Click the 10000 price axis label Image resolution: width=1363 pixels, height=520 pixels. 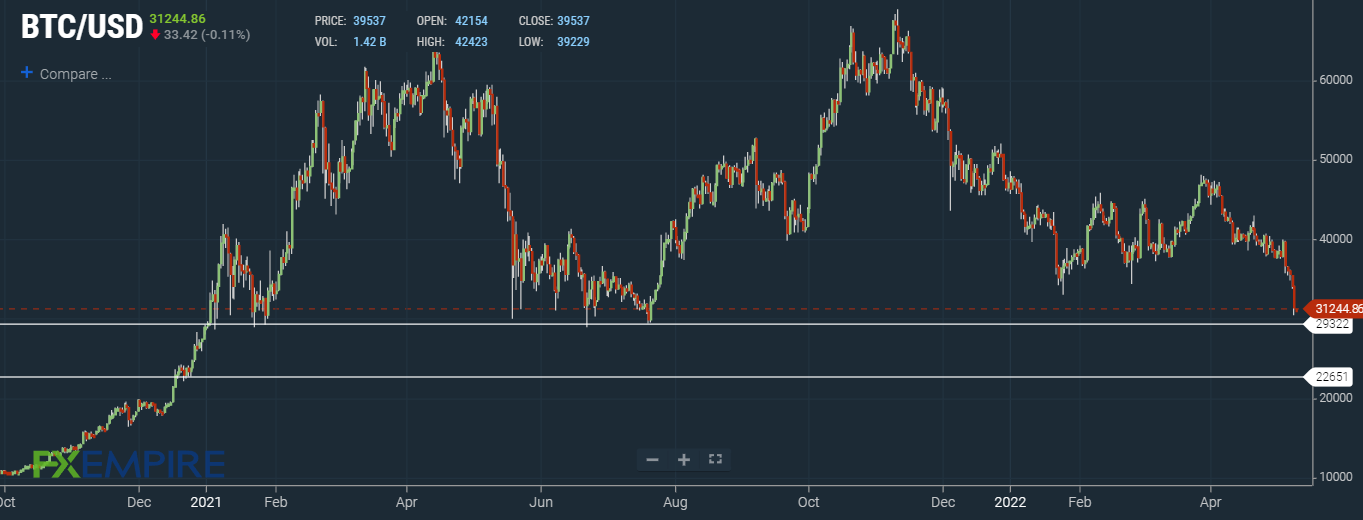pos(1334,477)
